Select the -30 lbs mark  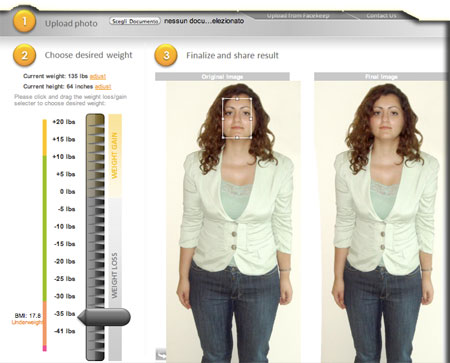tap(65, 296)
